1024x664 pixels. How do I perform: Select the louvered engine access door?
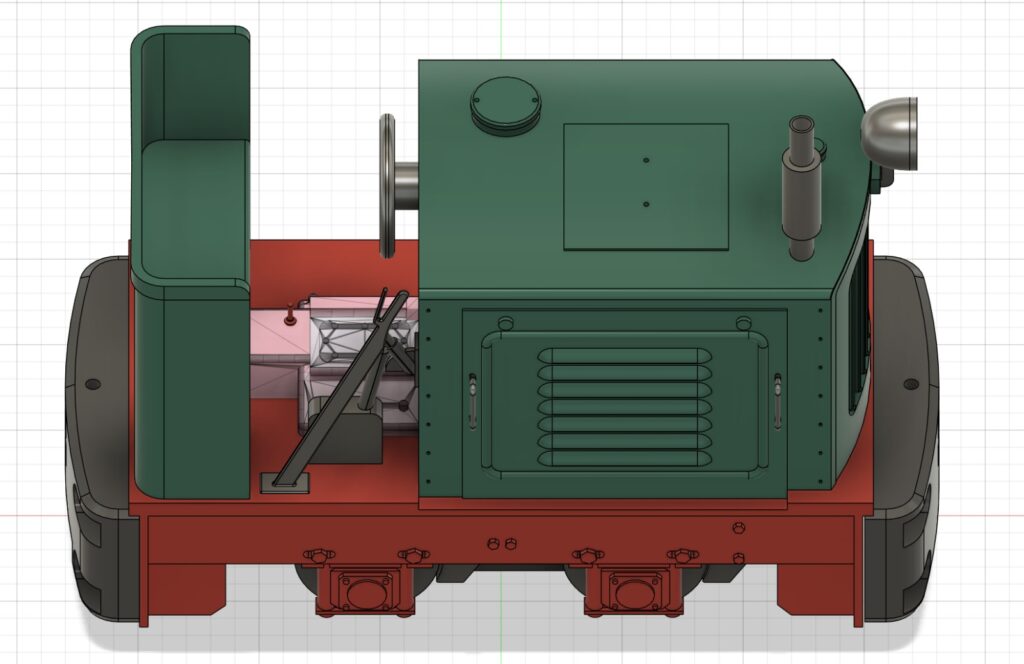(624, 402)
